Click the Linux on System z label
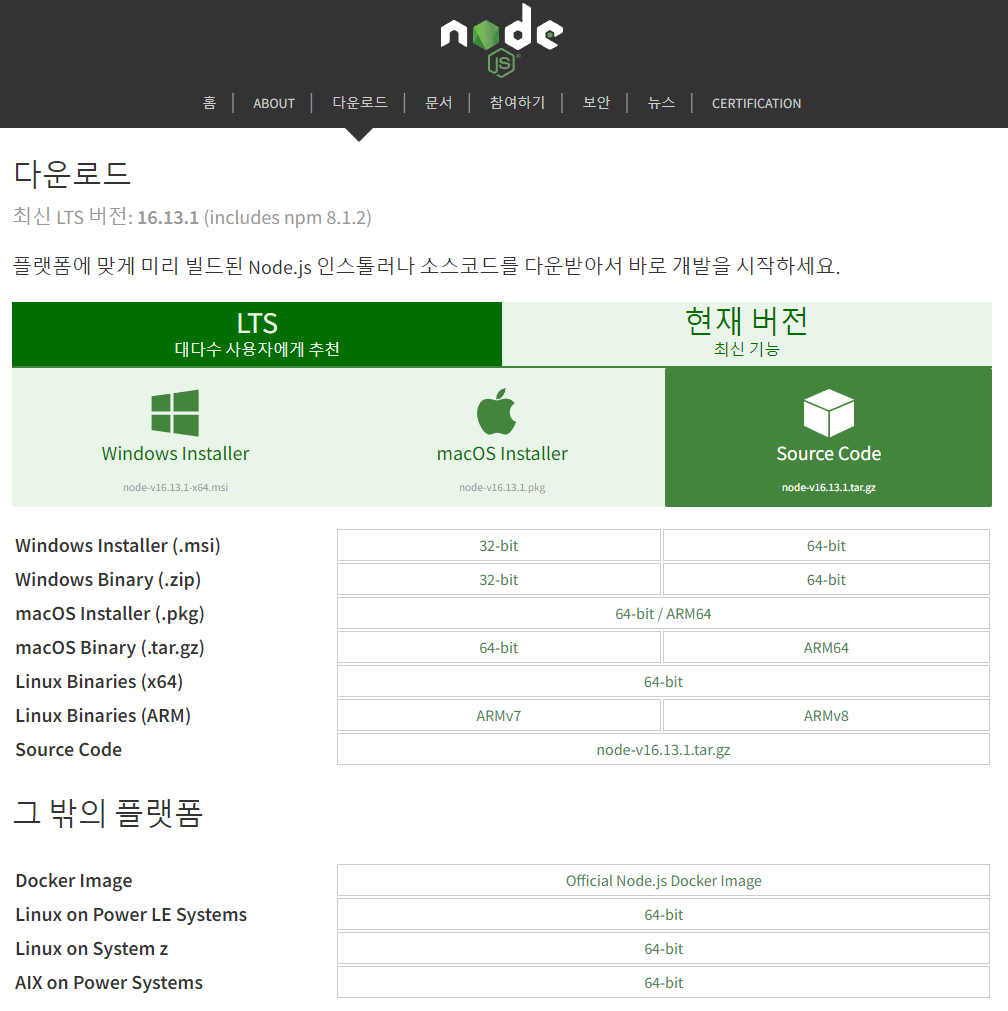This screenshot has width=1008, height=1011. [x=92, y=948]
